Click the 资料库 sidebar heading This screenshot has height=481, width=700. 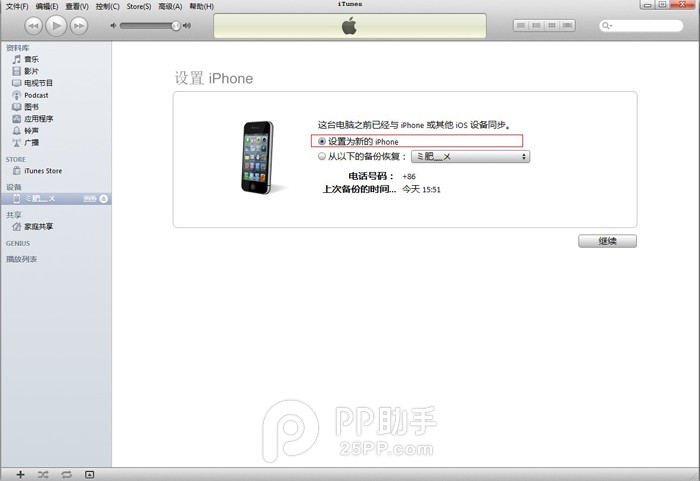(x=17, y=48)
